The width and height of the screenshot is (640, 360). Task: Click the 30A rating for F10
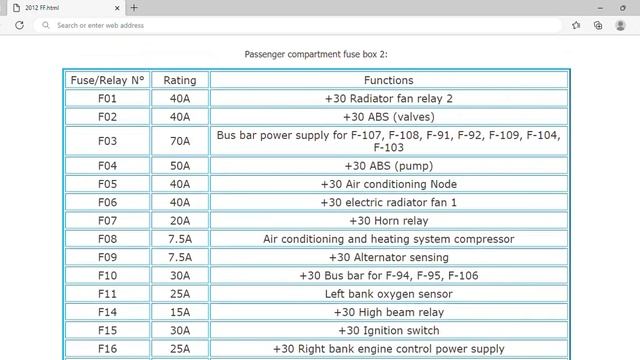point(180,276)
